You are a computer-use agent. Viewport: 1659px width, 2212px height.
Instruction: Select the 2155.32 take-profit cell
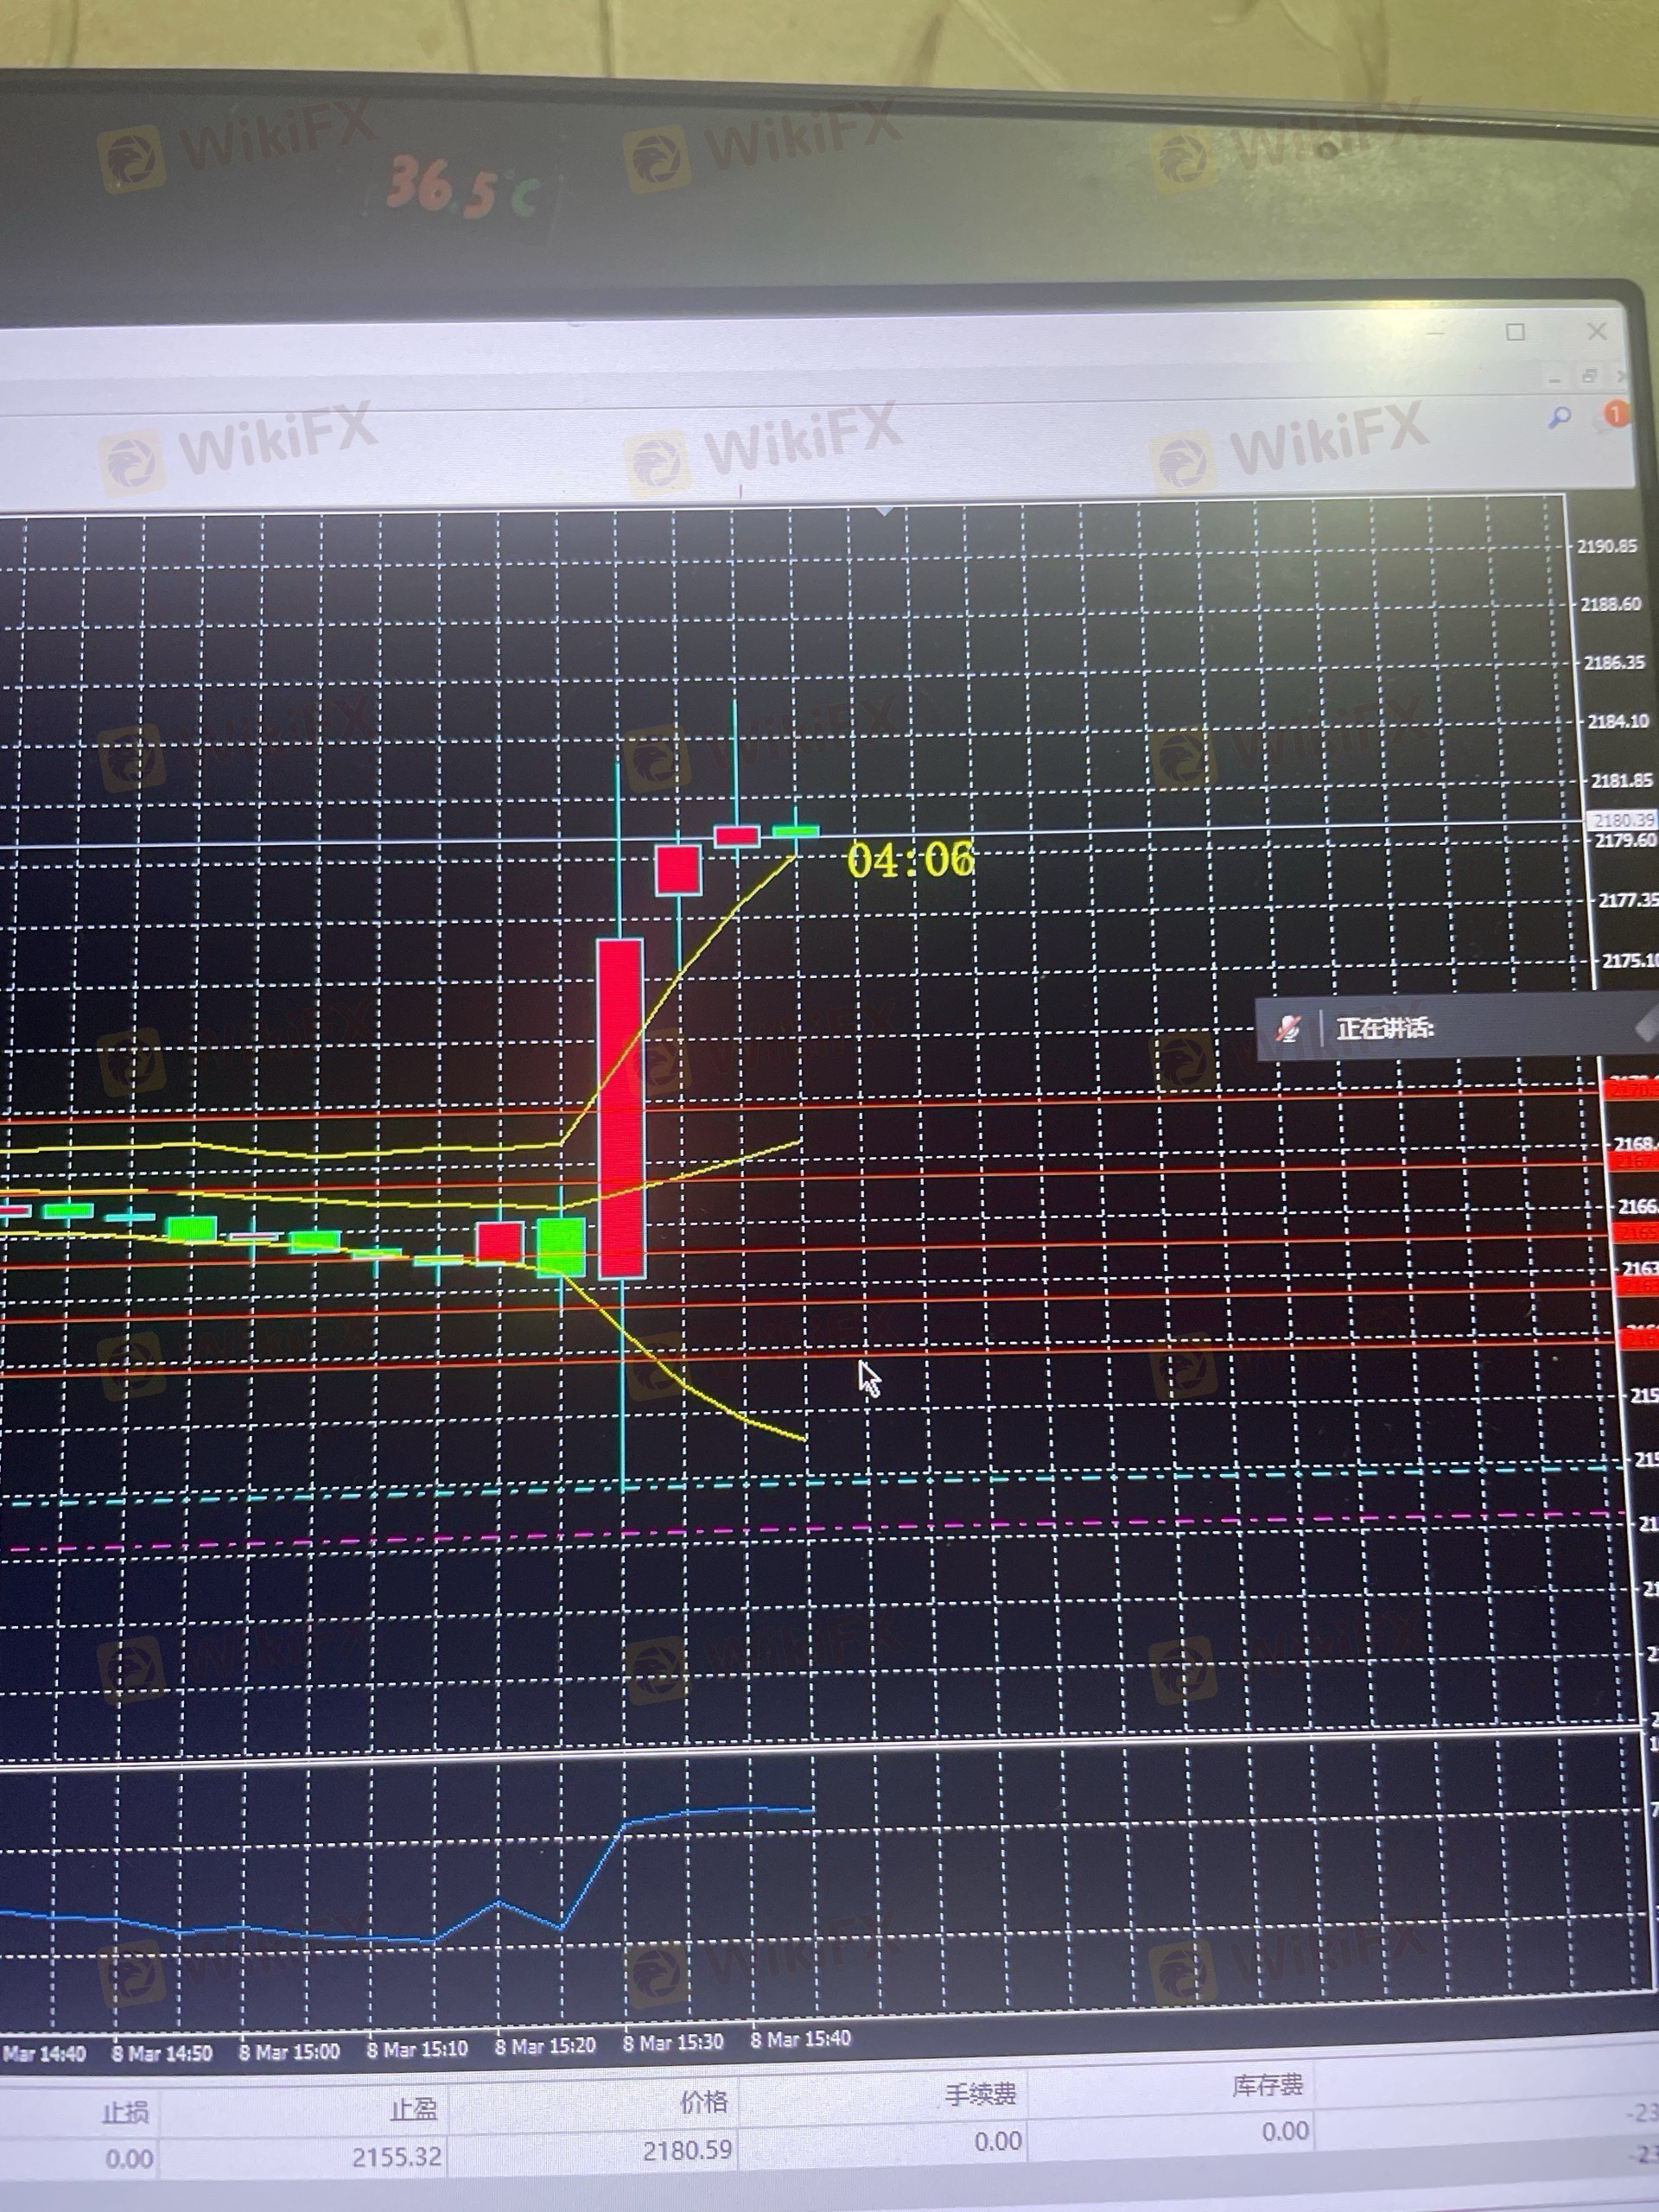pos(396,2156)
